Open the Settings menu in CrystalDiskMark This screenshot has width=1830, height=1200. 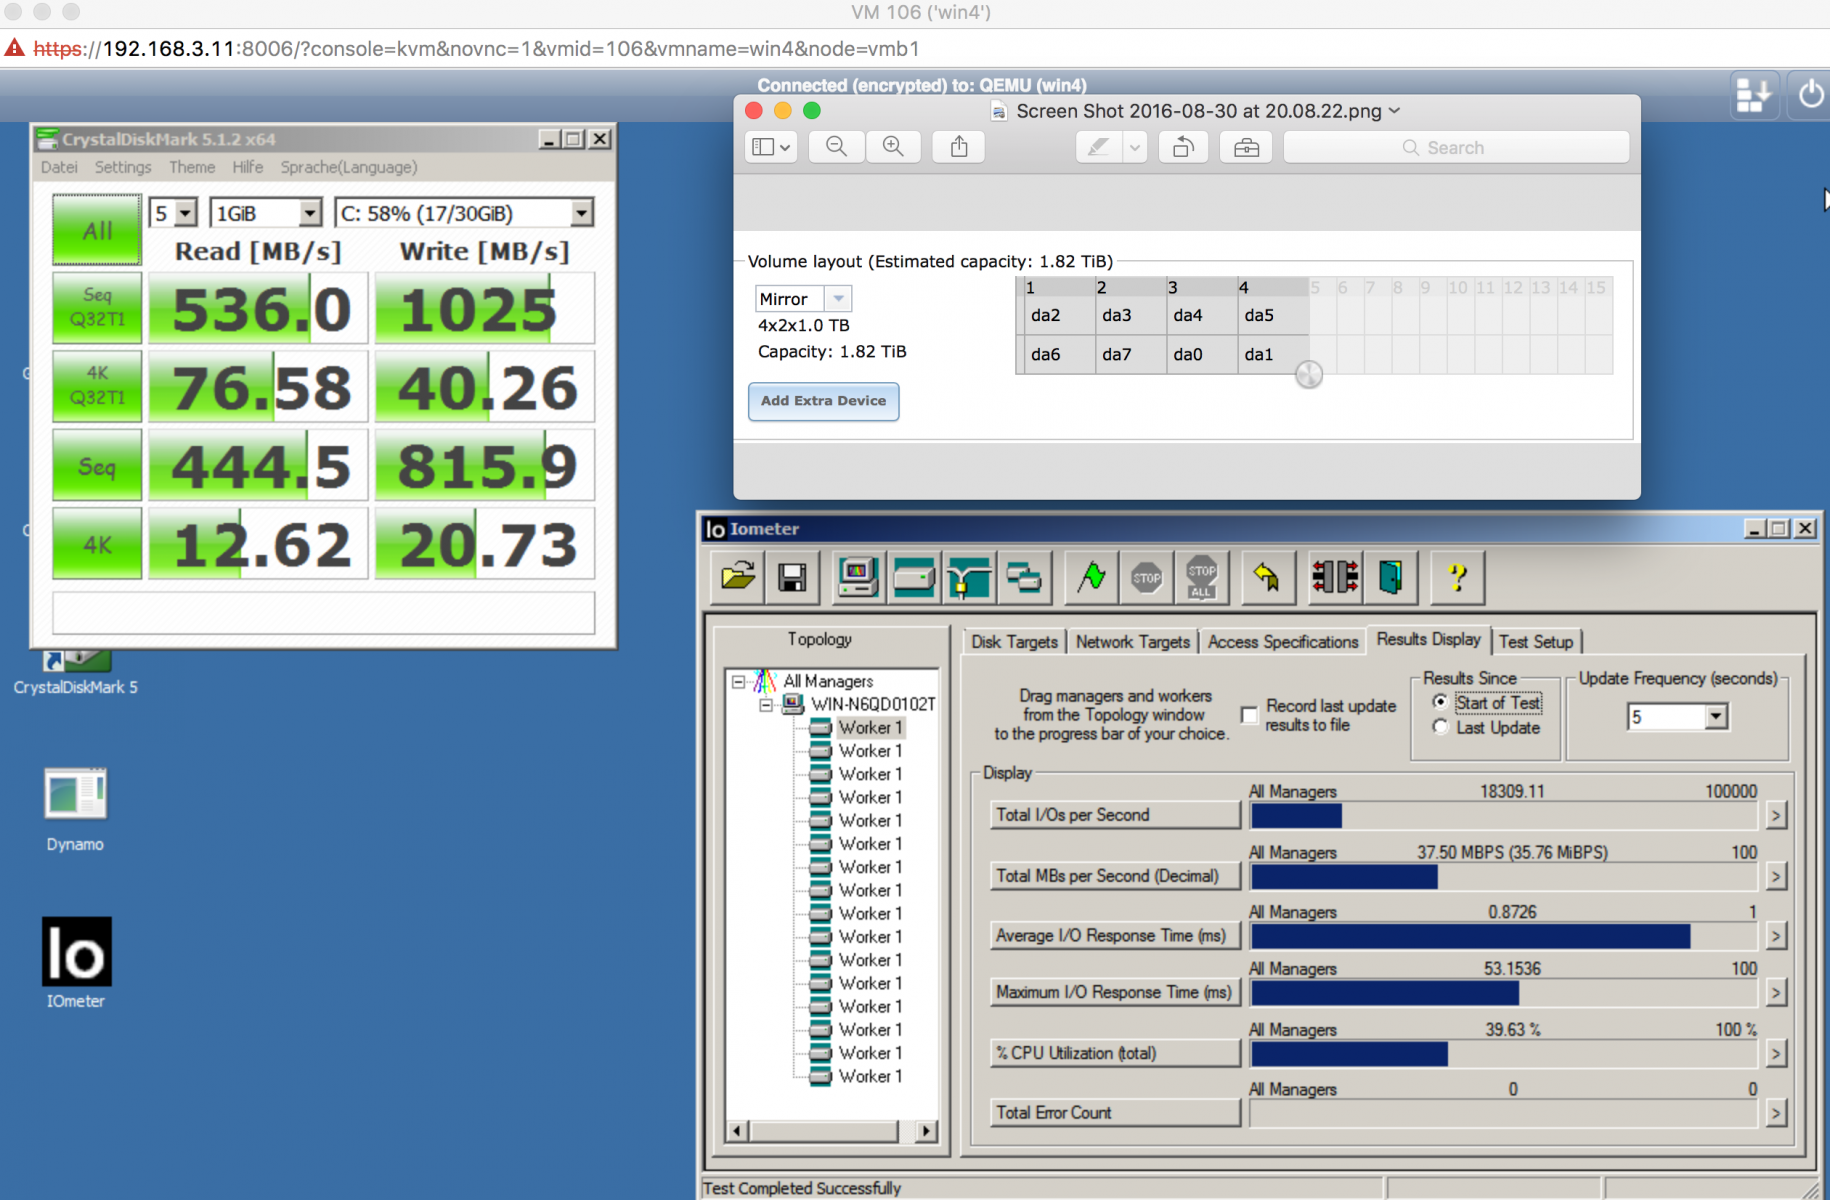[123, 167]
